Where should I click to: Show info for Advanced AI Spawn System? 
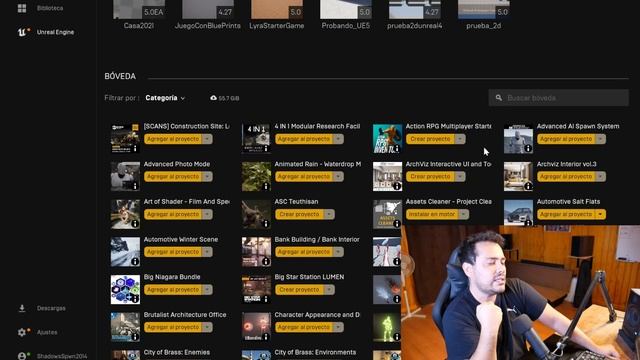[x=528, y=149]
